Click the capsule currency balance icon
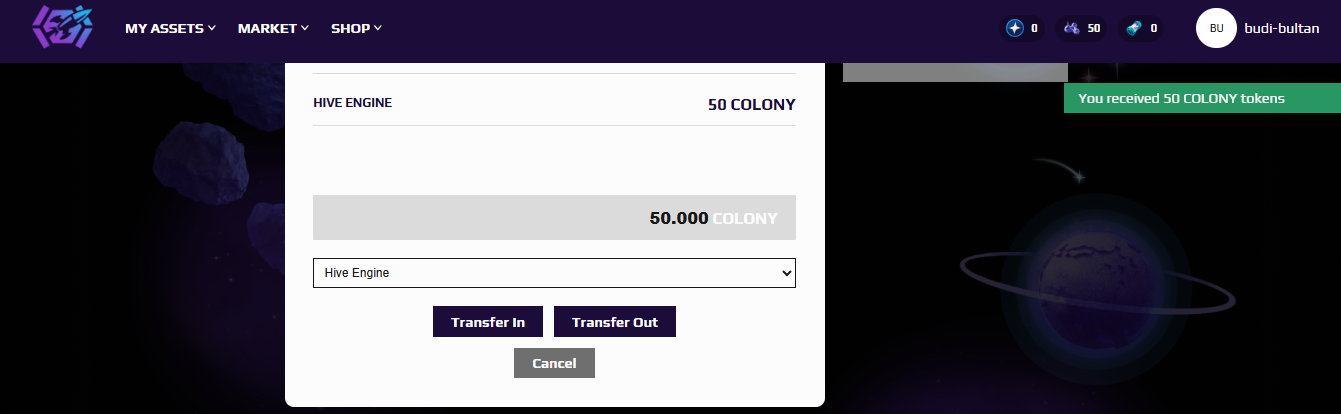The height and width of the screenshot is (414, 1341). coord(1133,28)
